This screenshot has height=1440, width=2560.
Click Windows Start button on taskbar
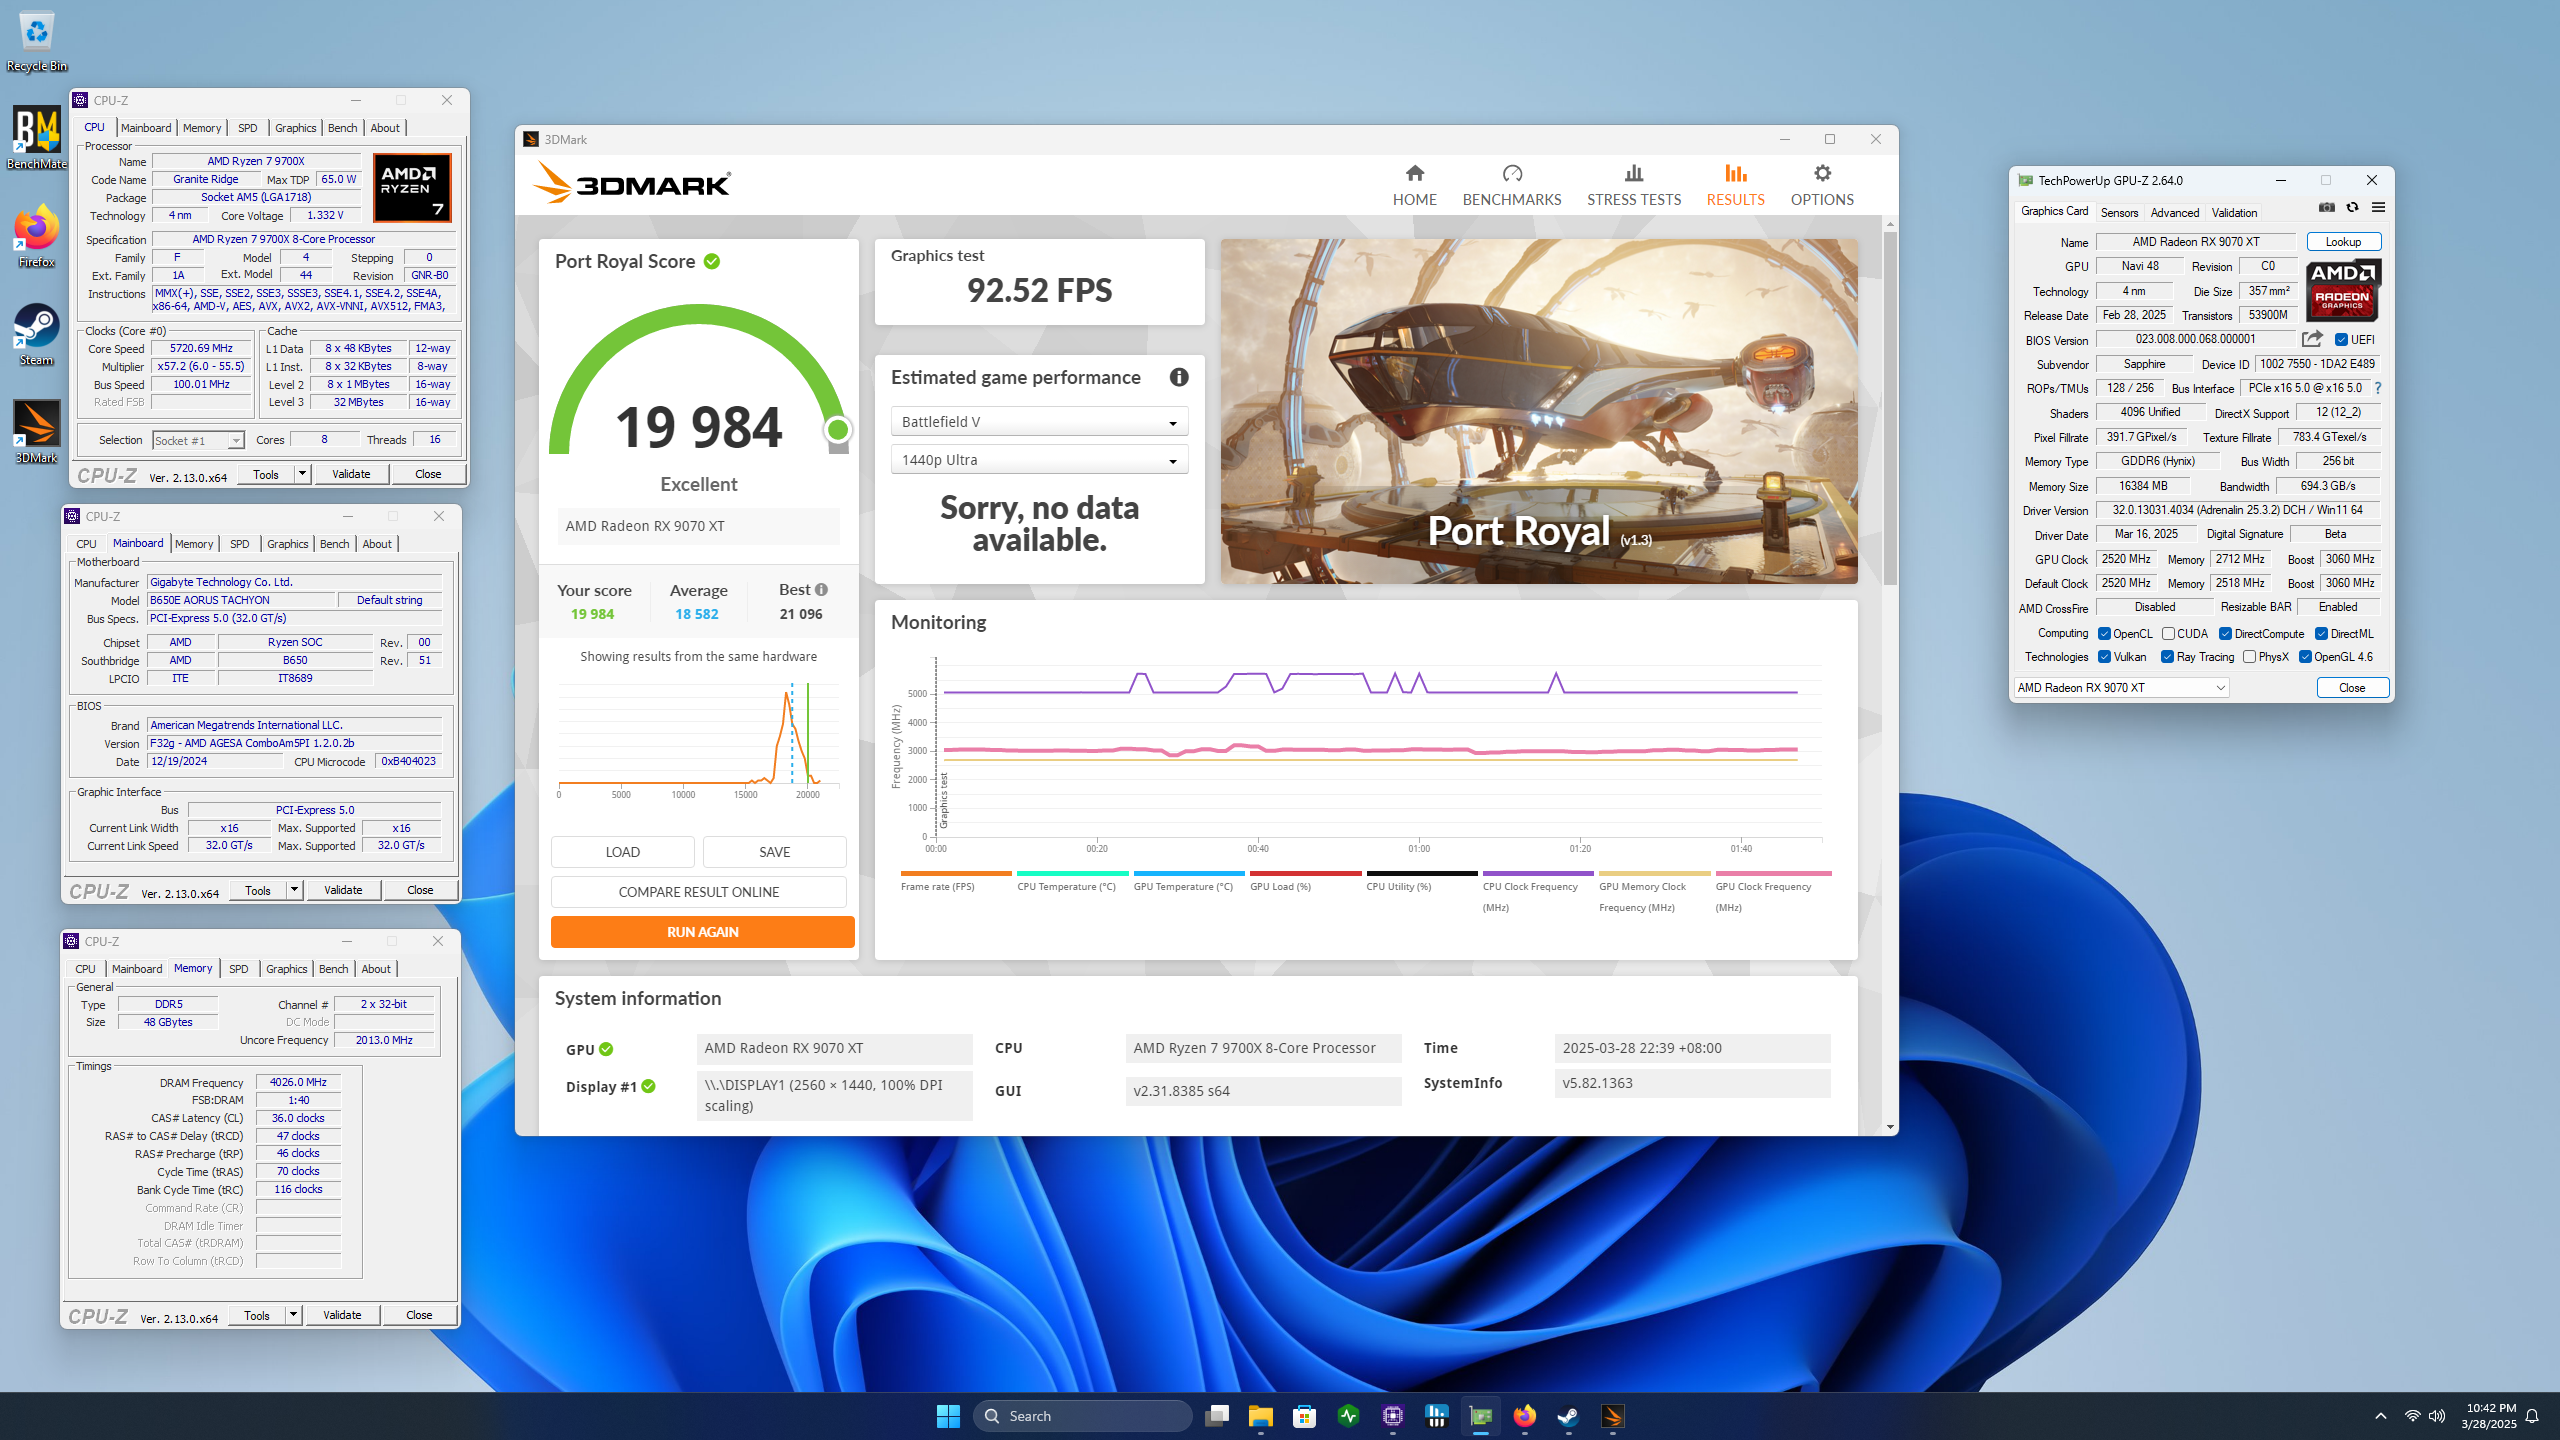[x=948, y=1416]
